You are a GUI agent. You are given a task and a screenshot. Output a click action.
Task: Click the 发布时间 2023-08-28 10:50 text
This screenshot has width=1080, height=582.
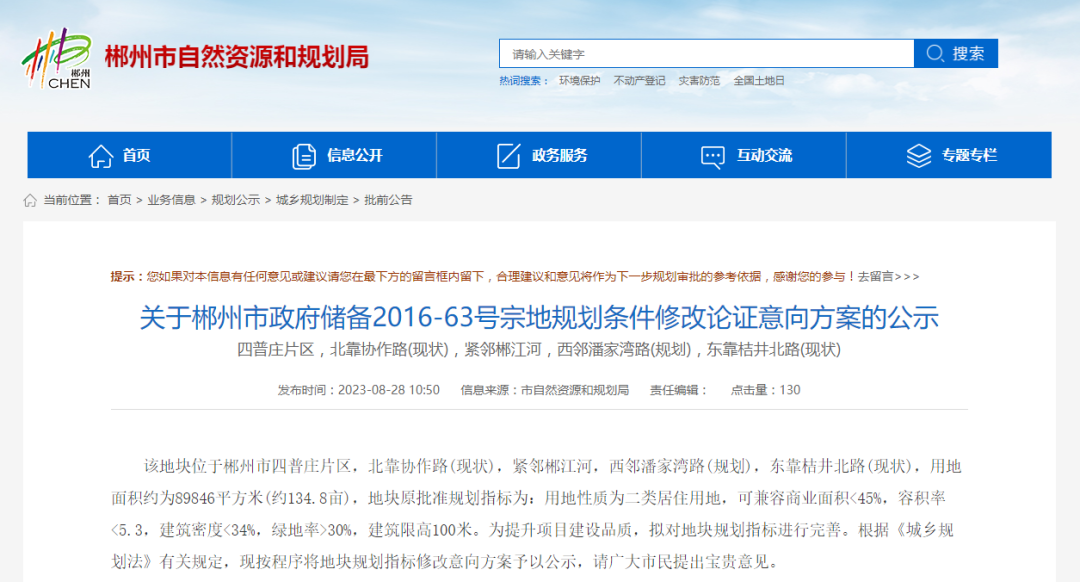tap(358, 390)
